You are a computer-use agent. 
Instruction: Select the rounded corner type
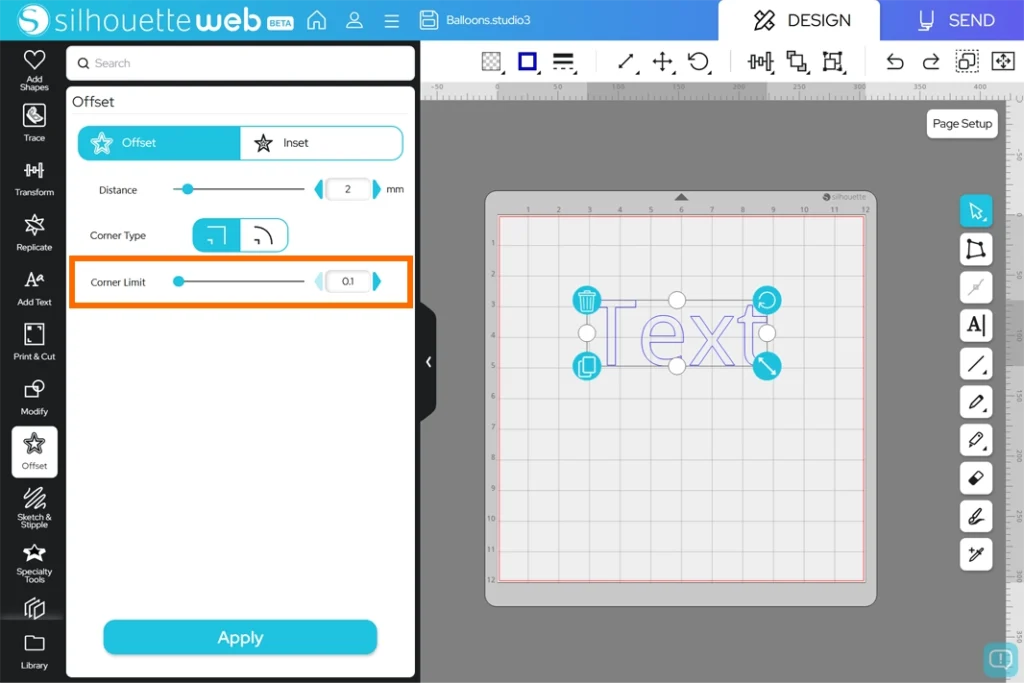click(x=263, y=236)
